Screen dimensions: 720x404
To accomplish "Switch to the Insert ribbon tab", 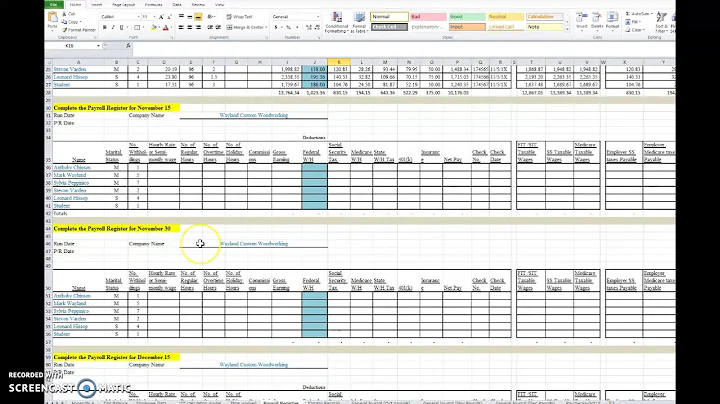I will (96, 5).
